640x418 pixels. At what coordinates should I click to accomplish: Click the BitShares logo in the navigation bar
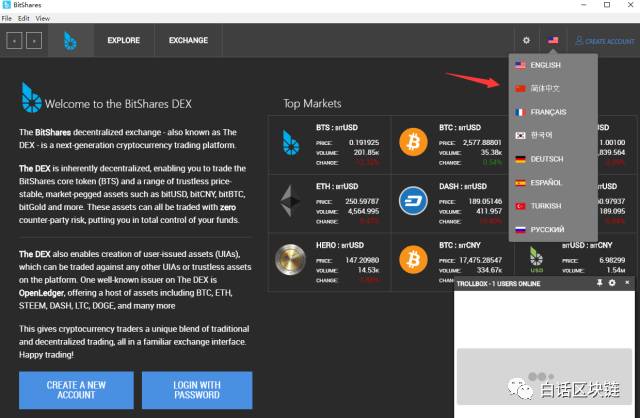coord(70,41)
